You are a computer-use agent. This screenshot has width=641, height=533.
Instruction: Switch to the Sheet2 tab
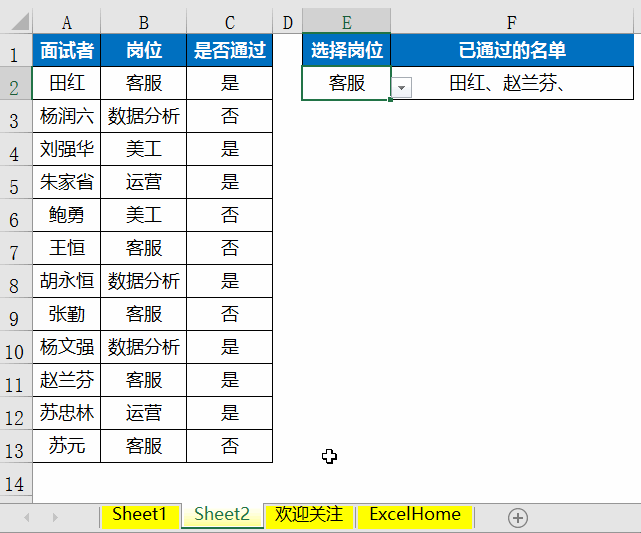coord(222,515)
